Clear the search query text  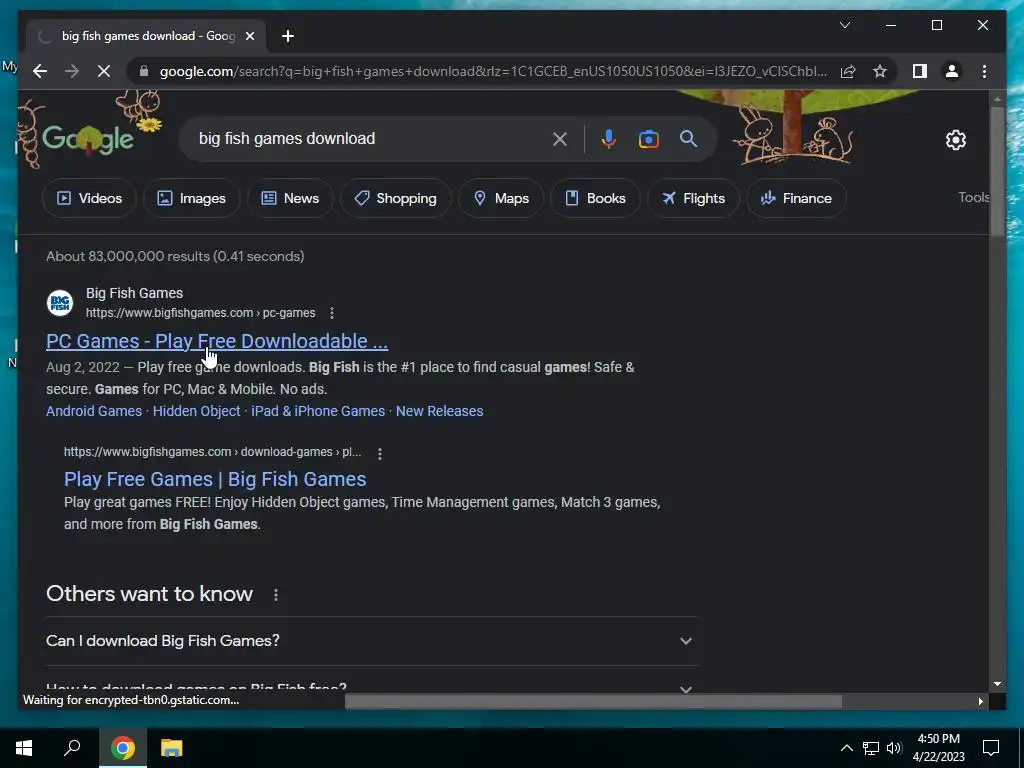point(560,138)
